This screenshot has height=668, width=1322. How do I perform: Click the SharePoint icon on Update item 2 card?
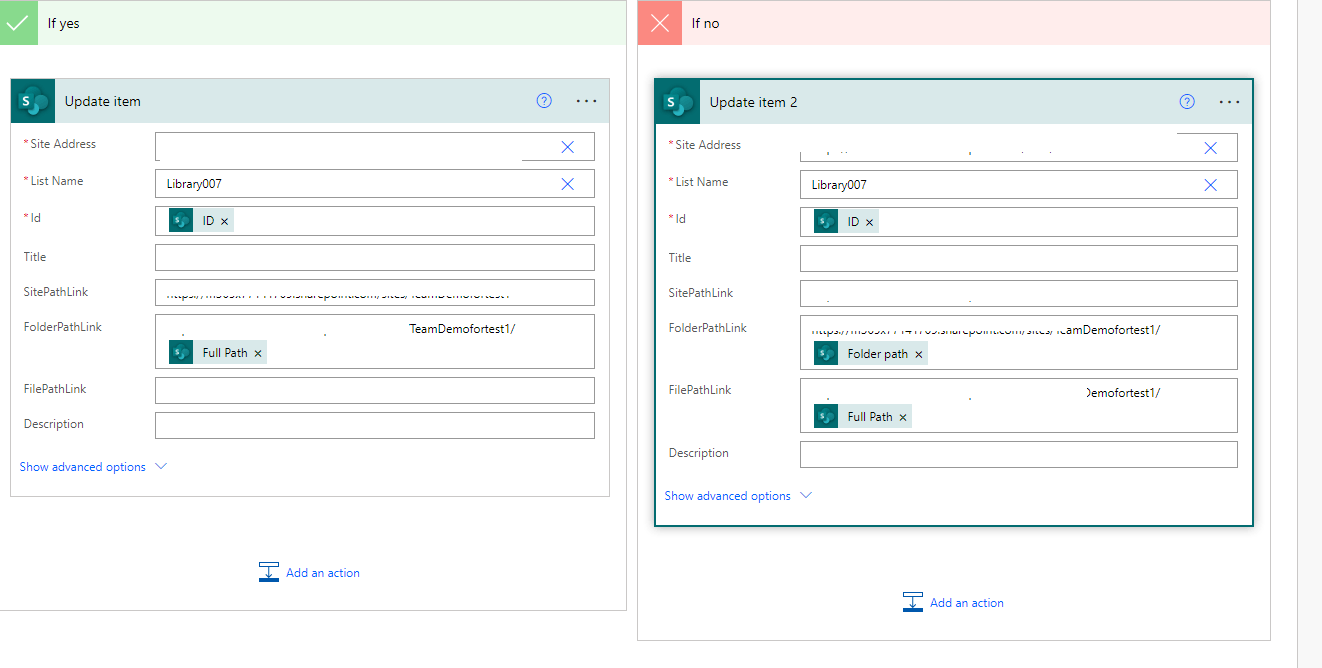(x=678, y=102)
